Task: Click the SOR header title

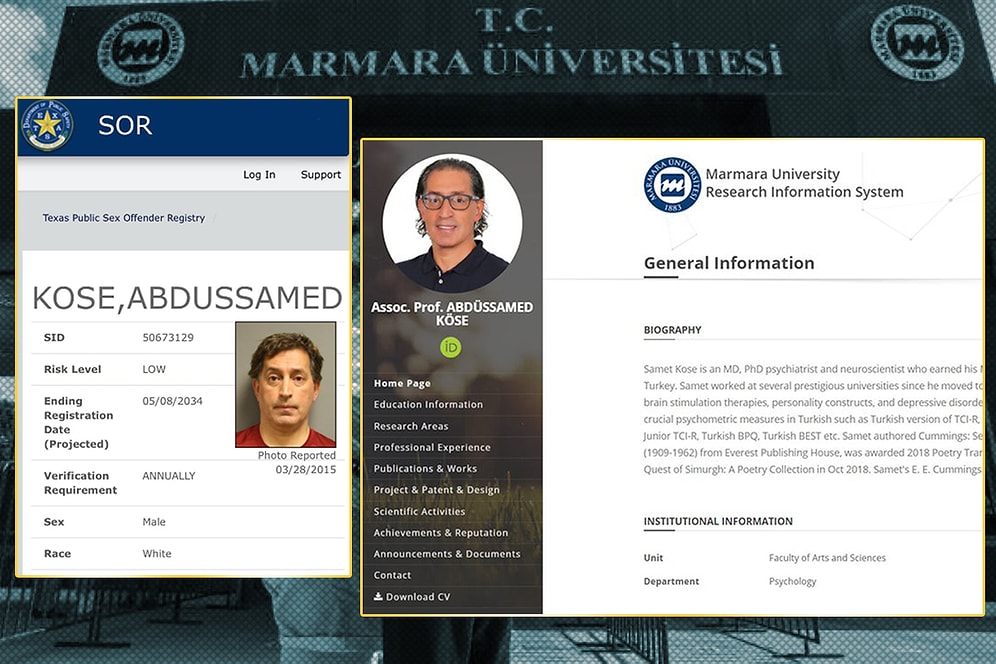Action: (125, 125)
